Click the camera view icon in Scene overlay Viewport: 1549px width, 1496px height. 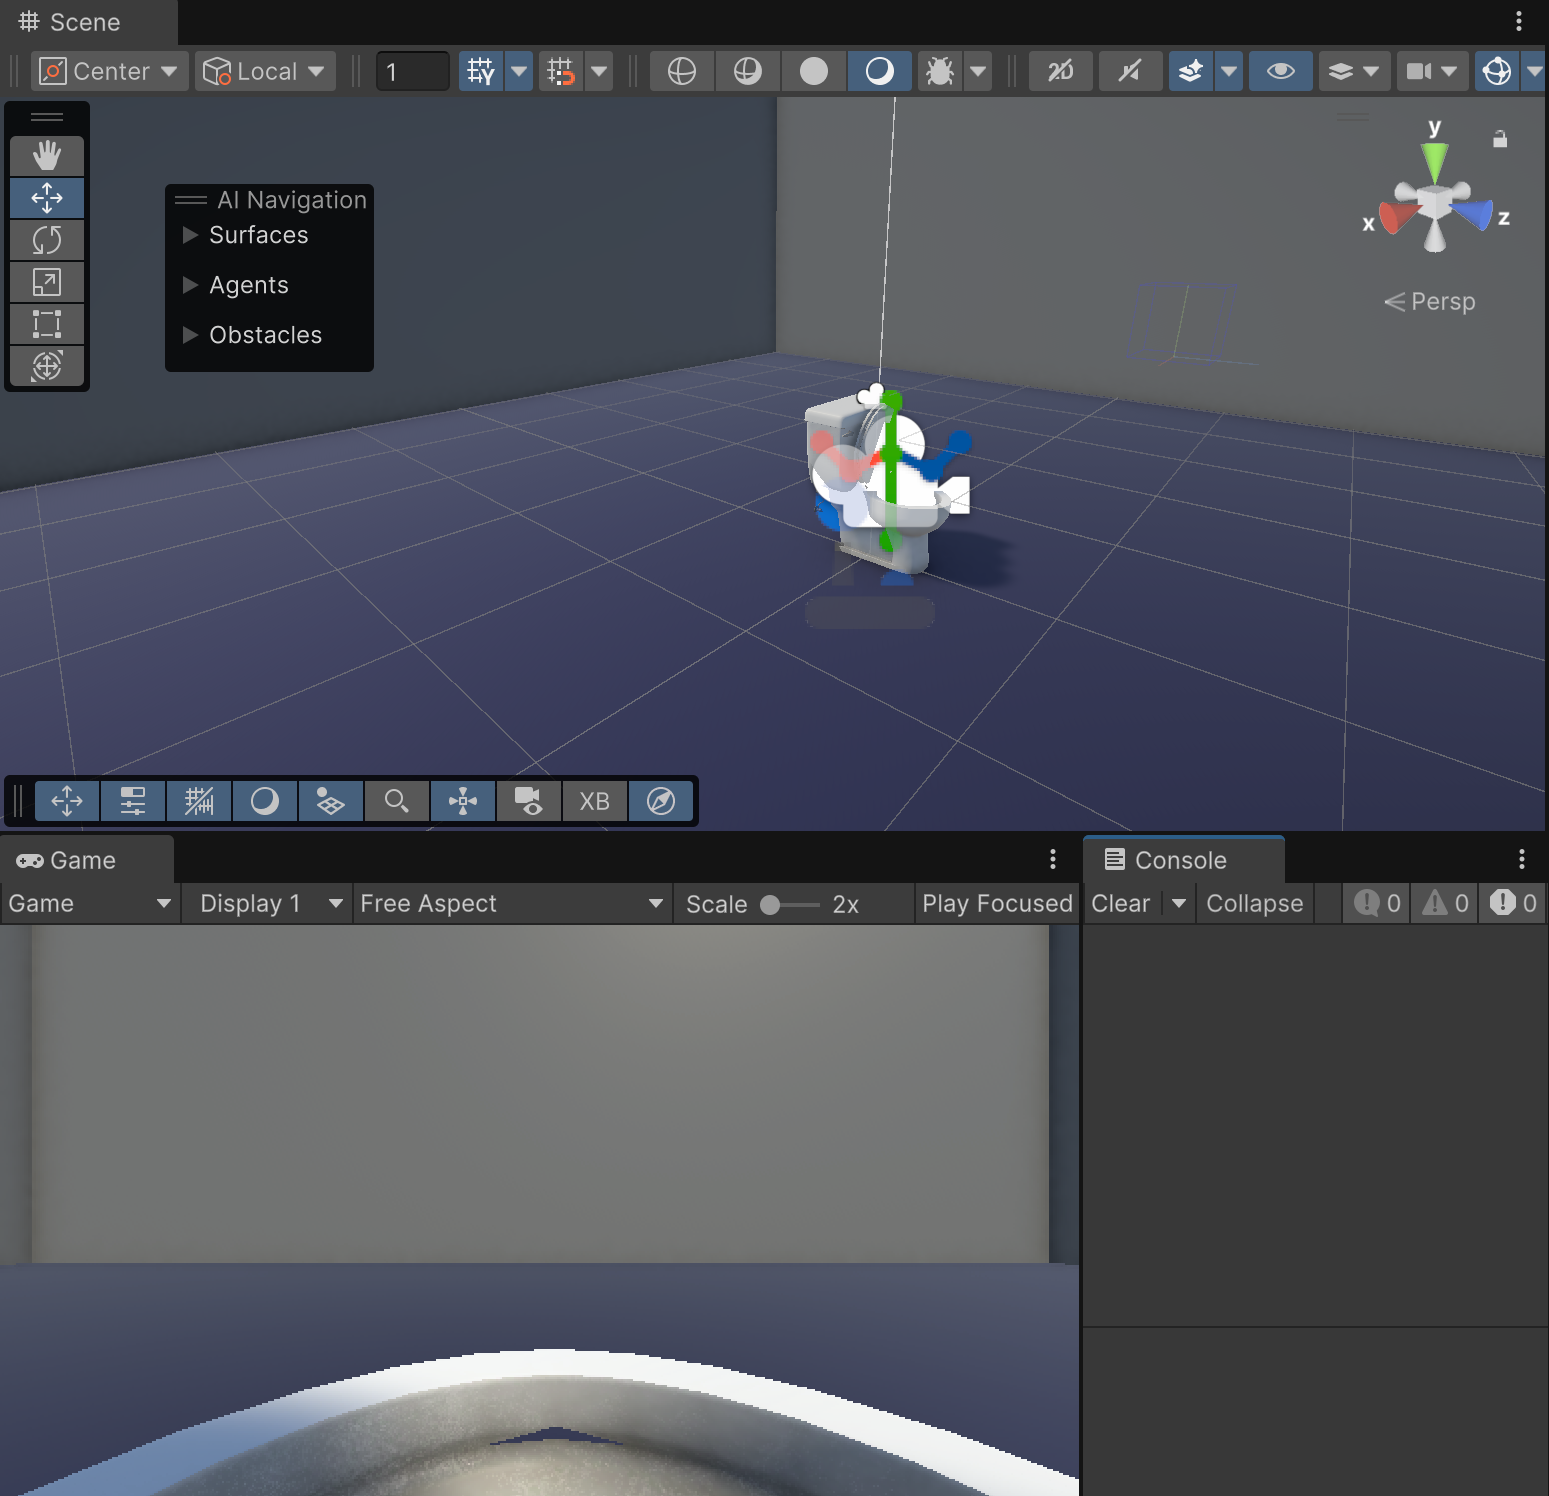[x=529, y=801]
